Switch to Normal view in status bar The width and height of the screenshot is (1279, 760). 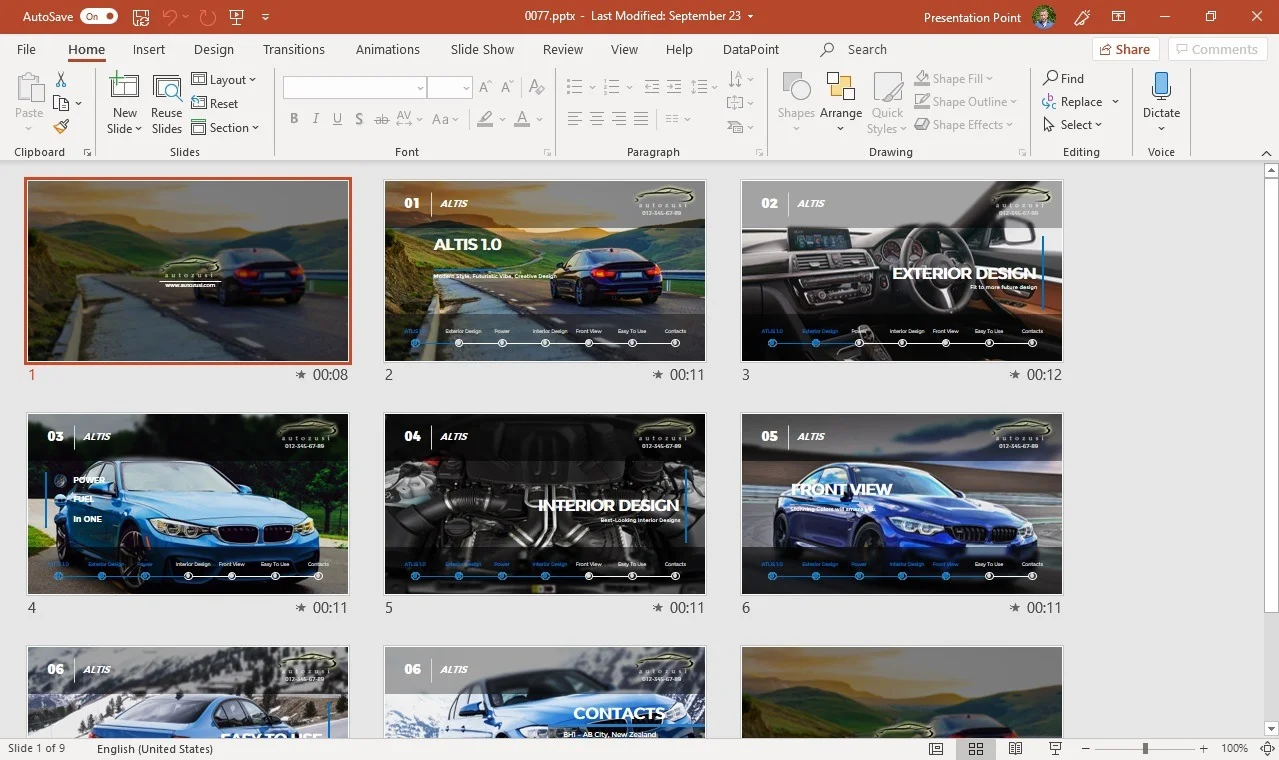coord(936,748)
